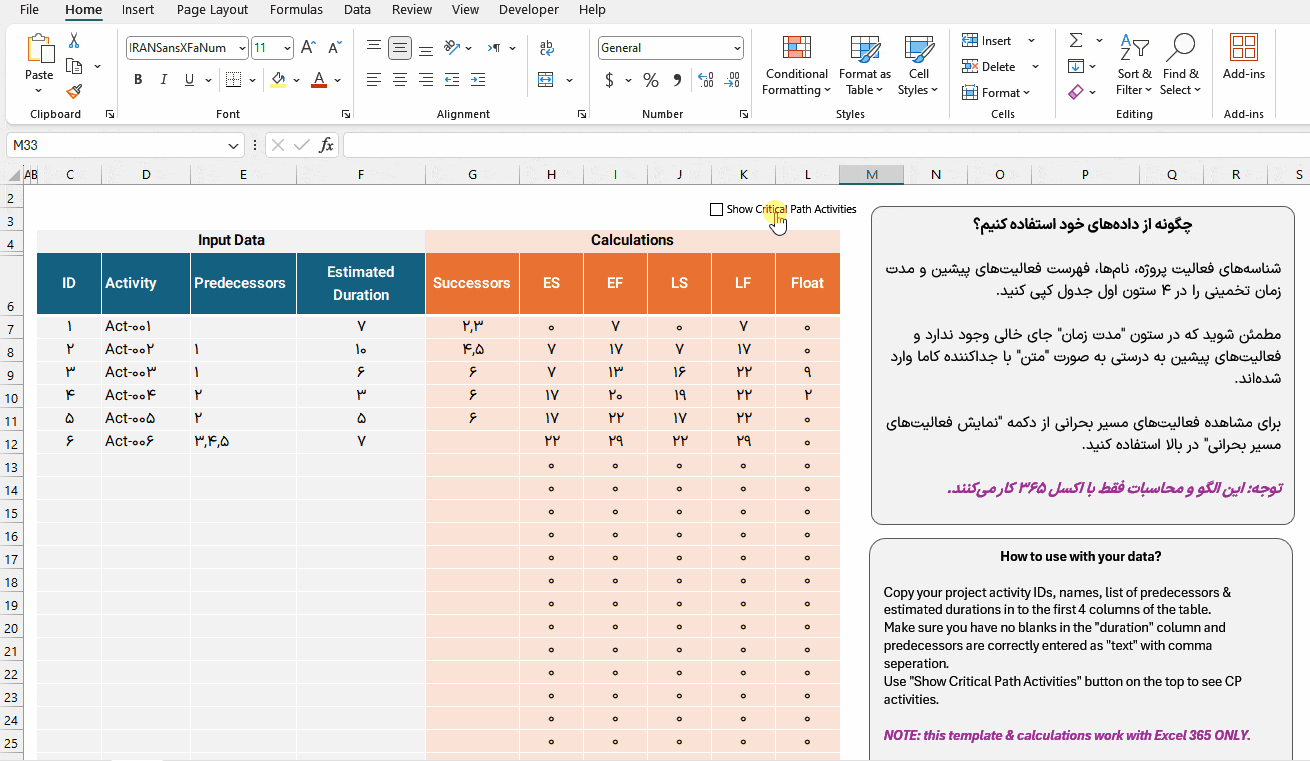Screen dimensions: 1310x761
Task: Apply the yellow fill color bucket
Action: coord(278,80)
